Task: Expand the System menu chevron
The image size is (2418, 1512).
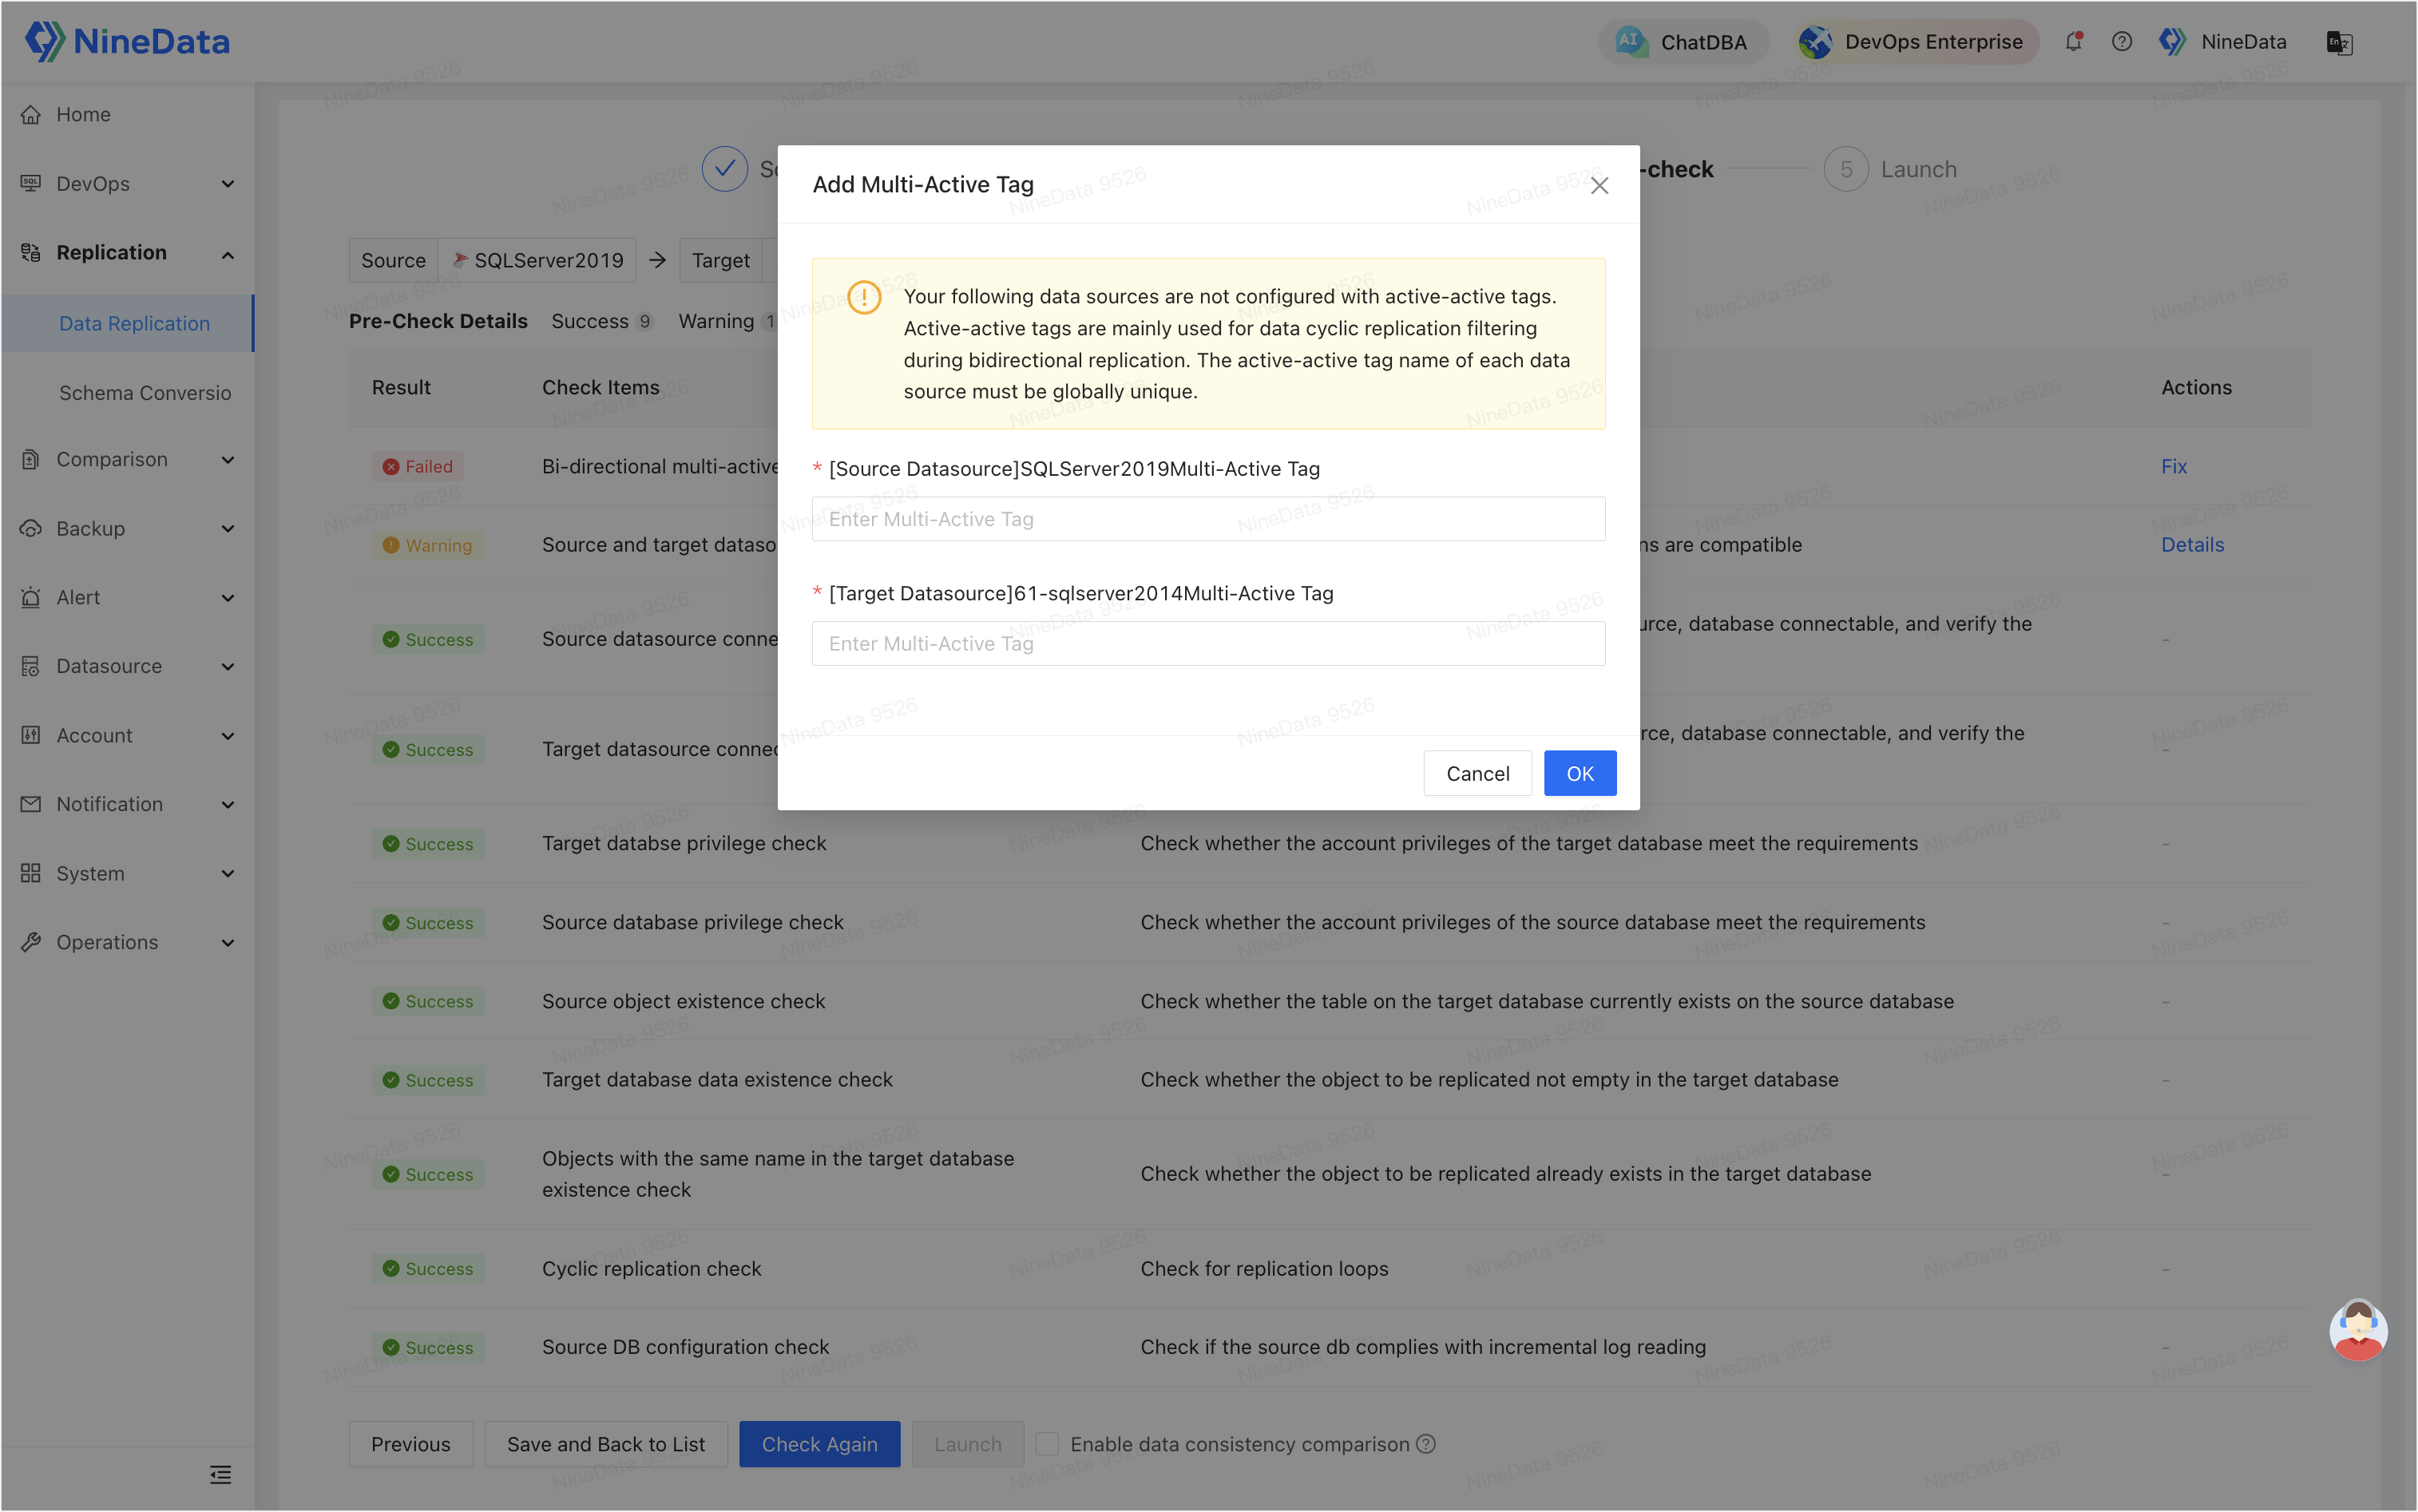Action: pyautogui.click(x=228, y=874)
